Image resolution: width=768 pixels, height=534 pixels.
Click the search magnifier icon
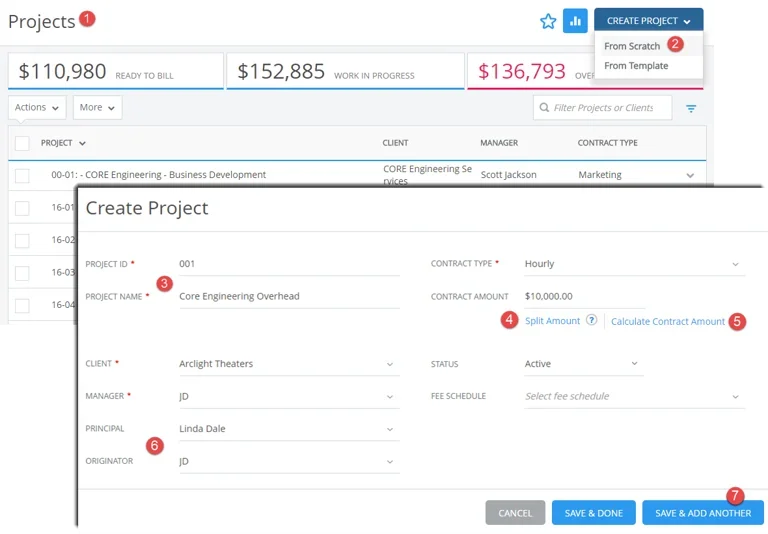click(x=544, y=107)
